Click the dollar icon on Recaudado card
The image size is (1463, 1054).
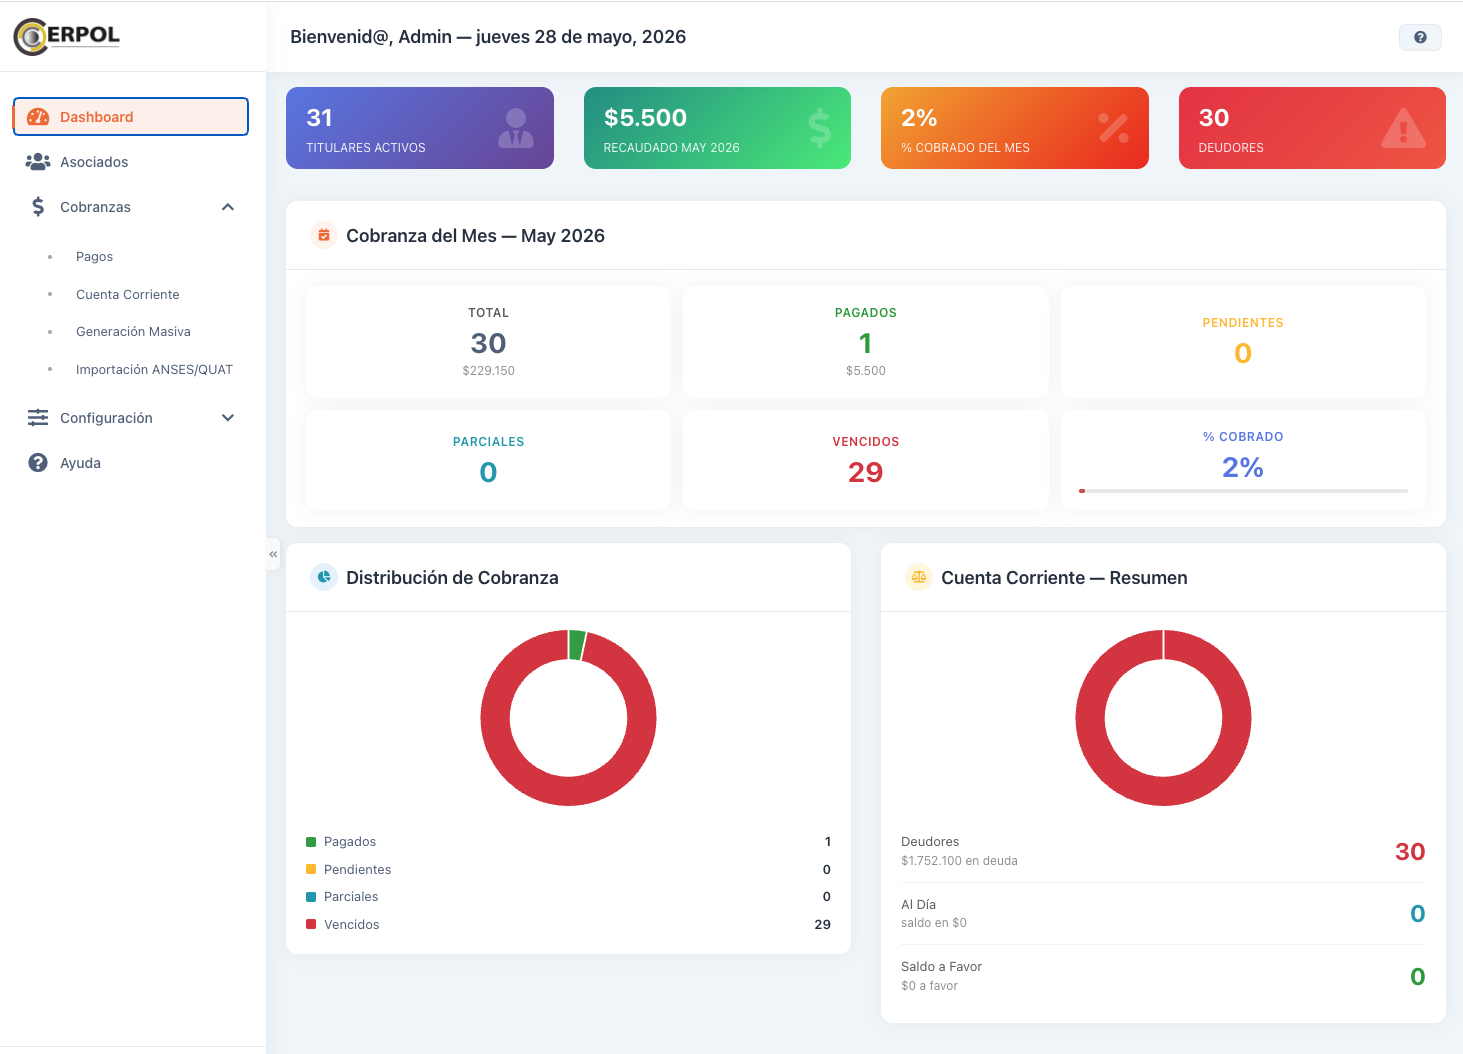(x=819, y=128)
